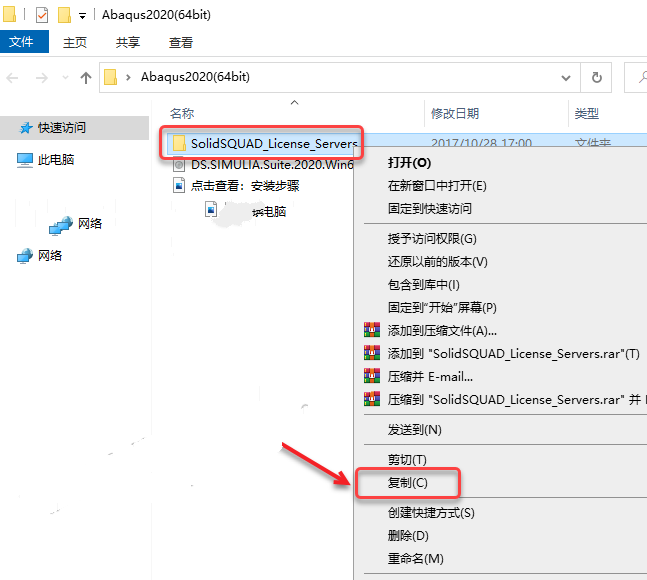The height and width of the screenshot is (580, 647).
Task: Expand the address bar breadcrumb chevron
Action: coord(128,77)
